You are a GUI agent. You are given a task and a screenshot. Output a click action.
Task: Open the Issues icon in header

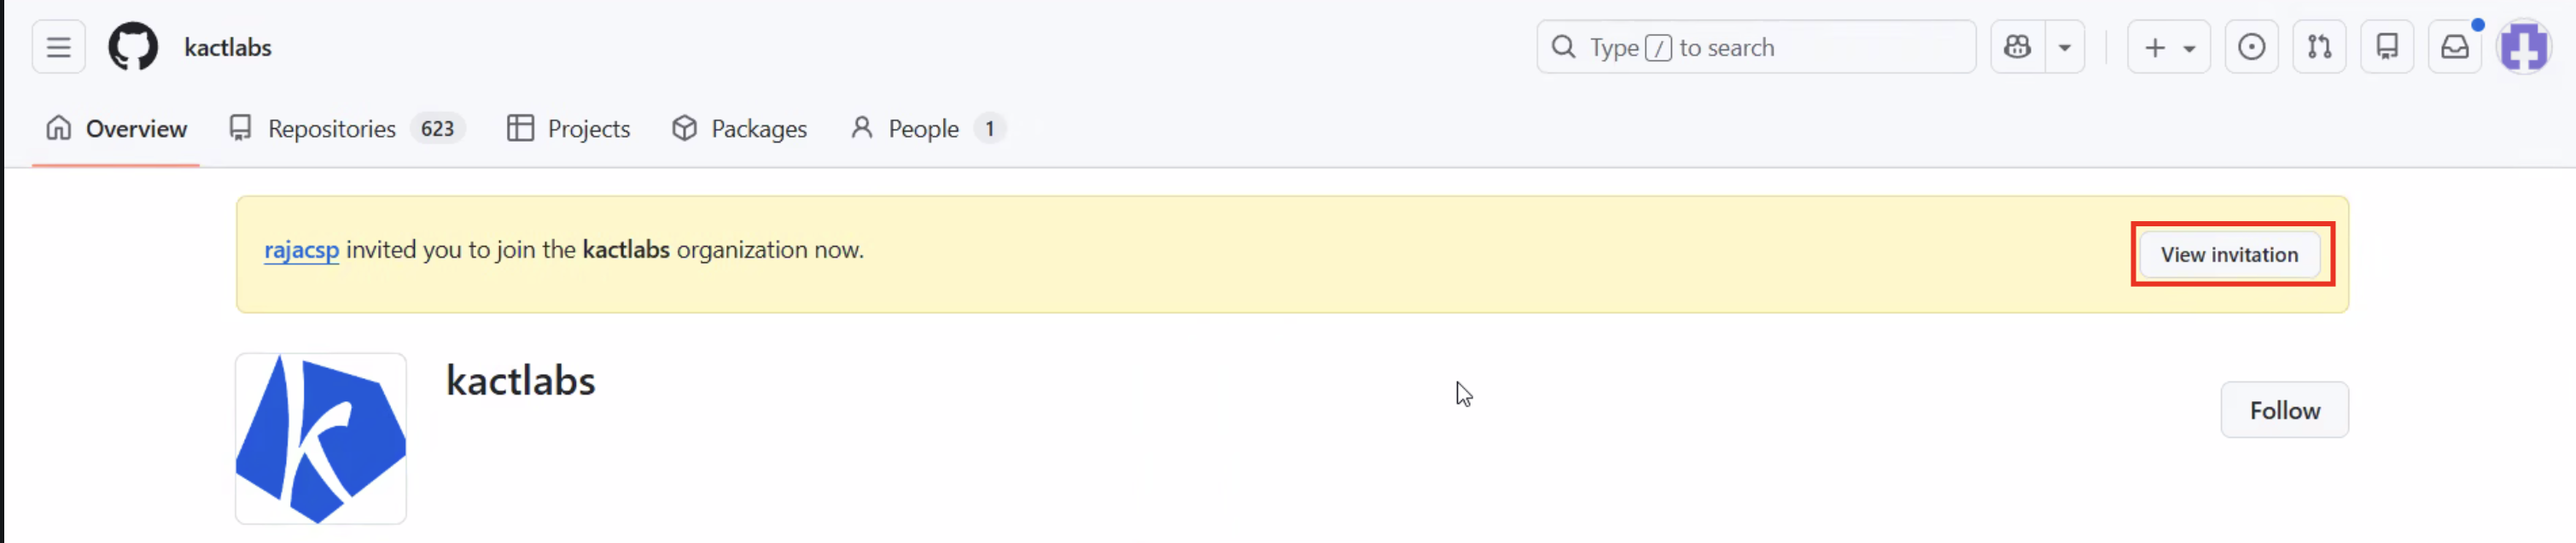coord(2251,47)
